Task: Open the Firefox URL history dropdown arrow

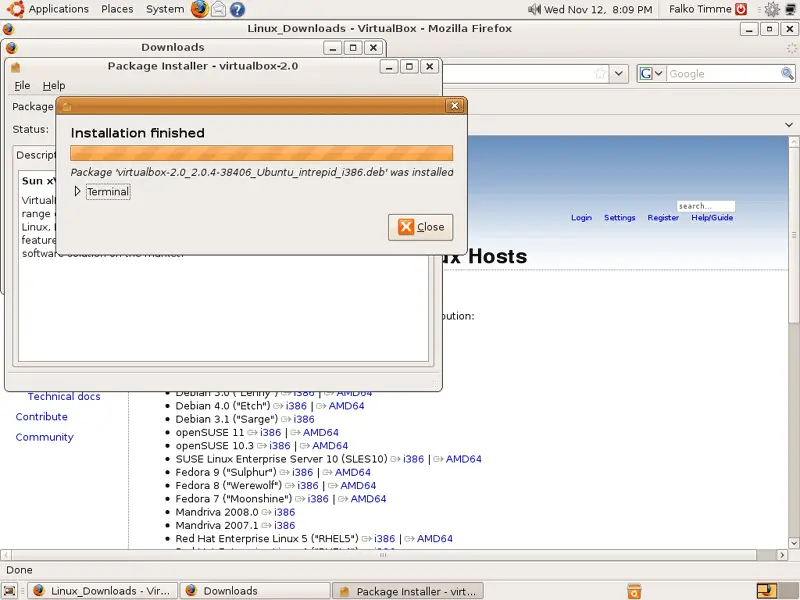Action: (x=618, y=74)
